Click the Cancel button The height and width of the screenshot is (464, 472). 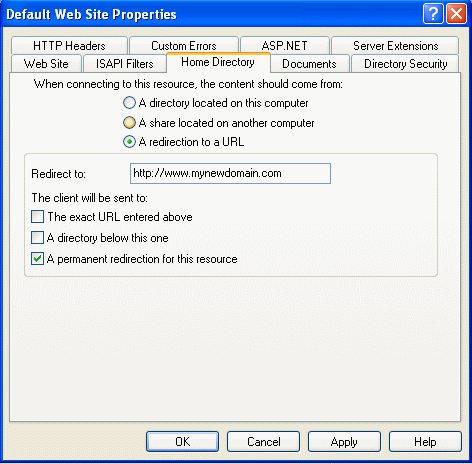click(x=263, y=442)
